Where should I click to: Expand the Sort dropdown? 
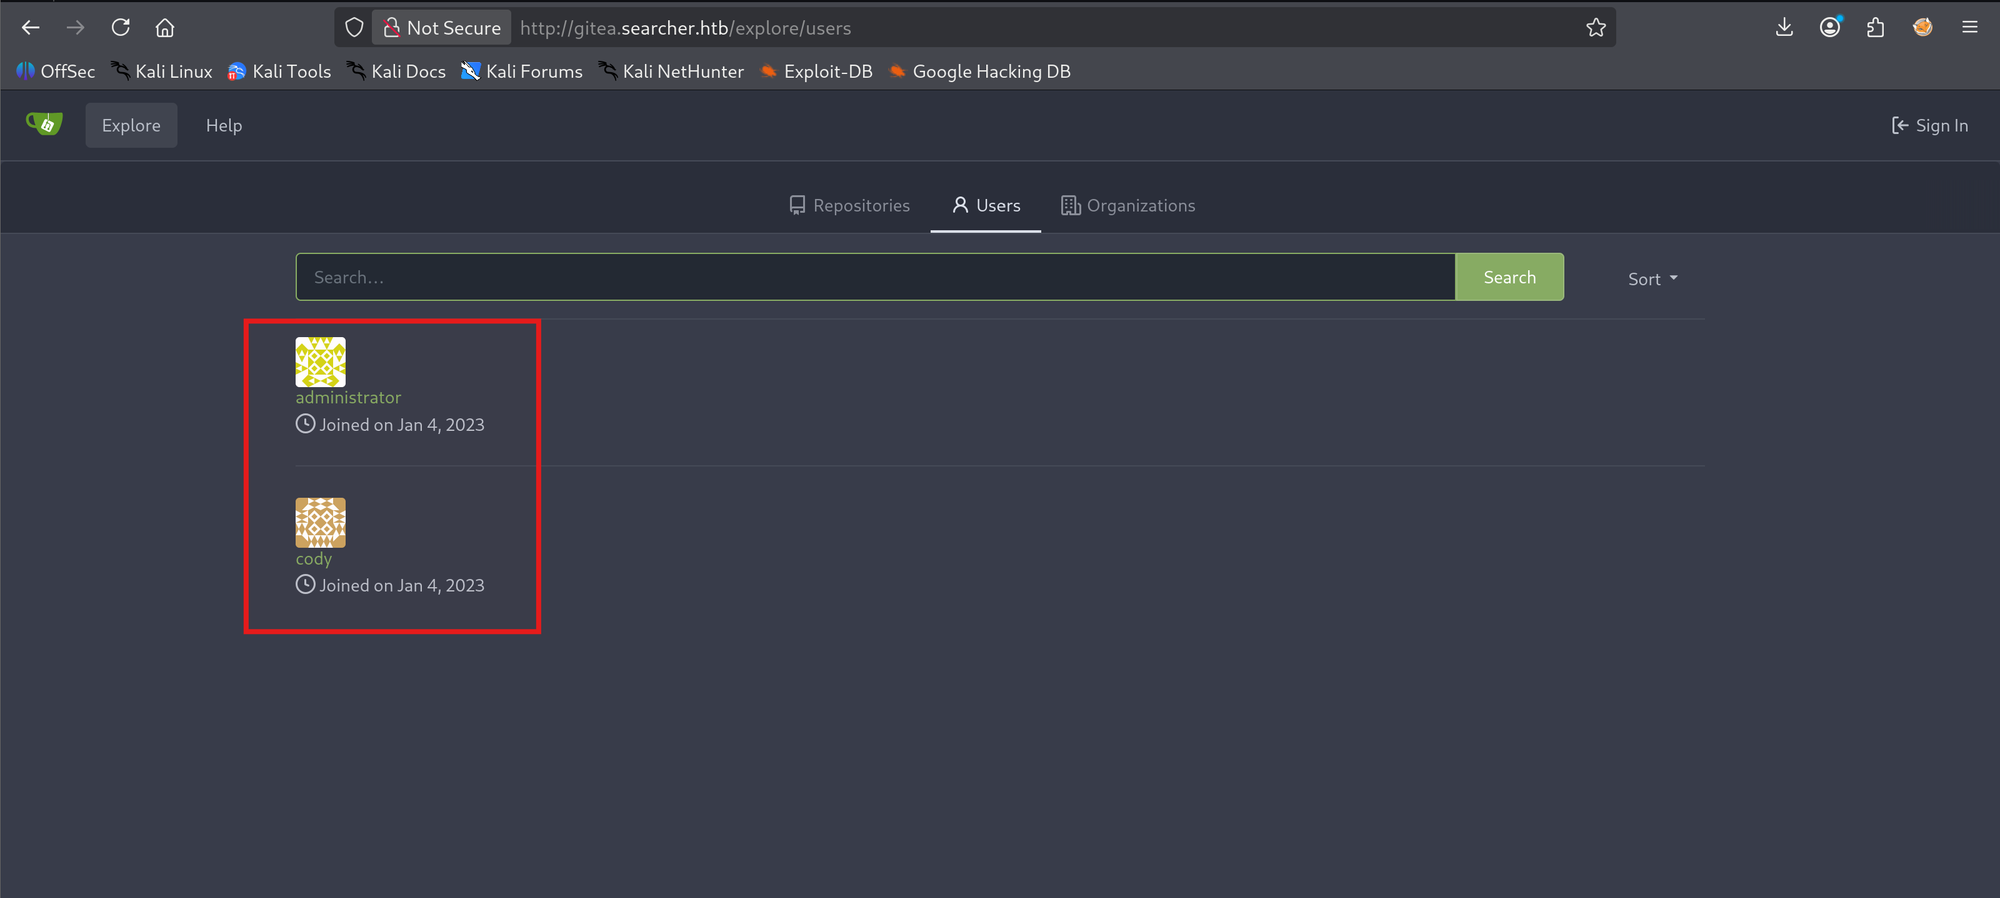click(1652, 279)
